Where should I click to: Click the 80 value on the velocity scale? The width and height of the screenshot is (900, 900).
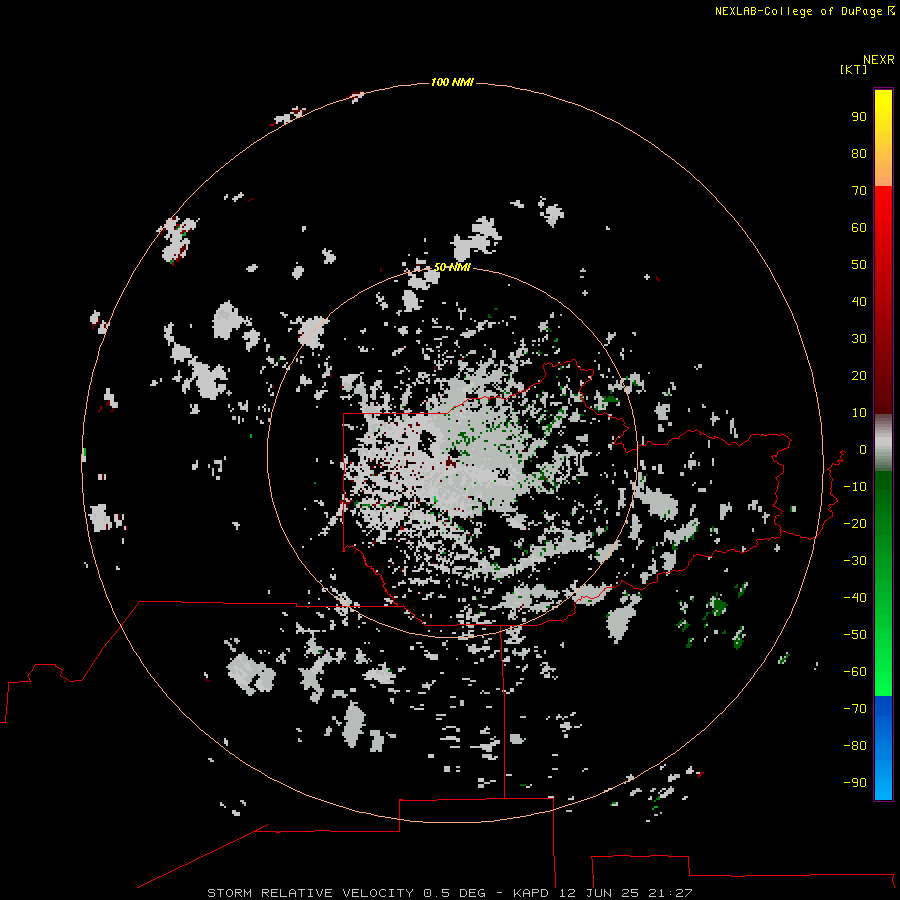click(x=859, y=154)
